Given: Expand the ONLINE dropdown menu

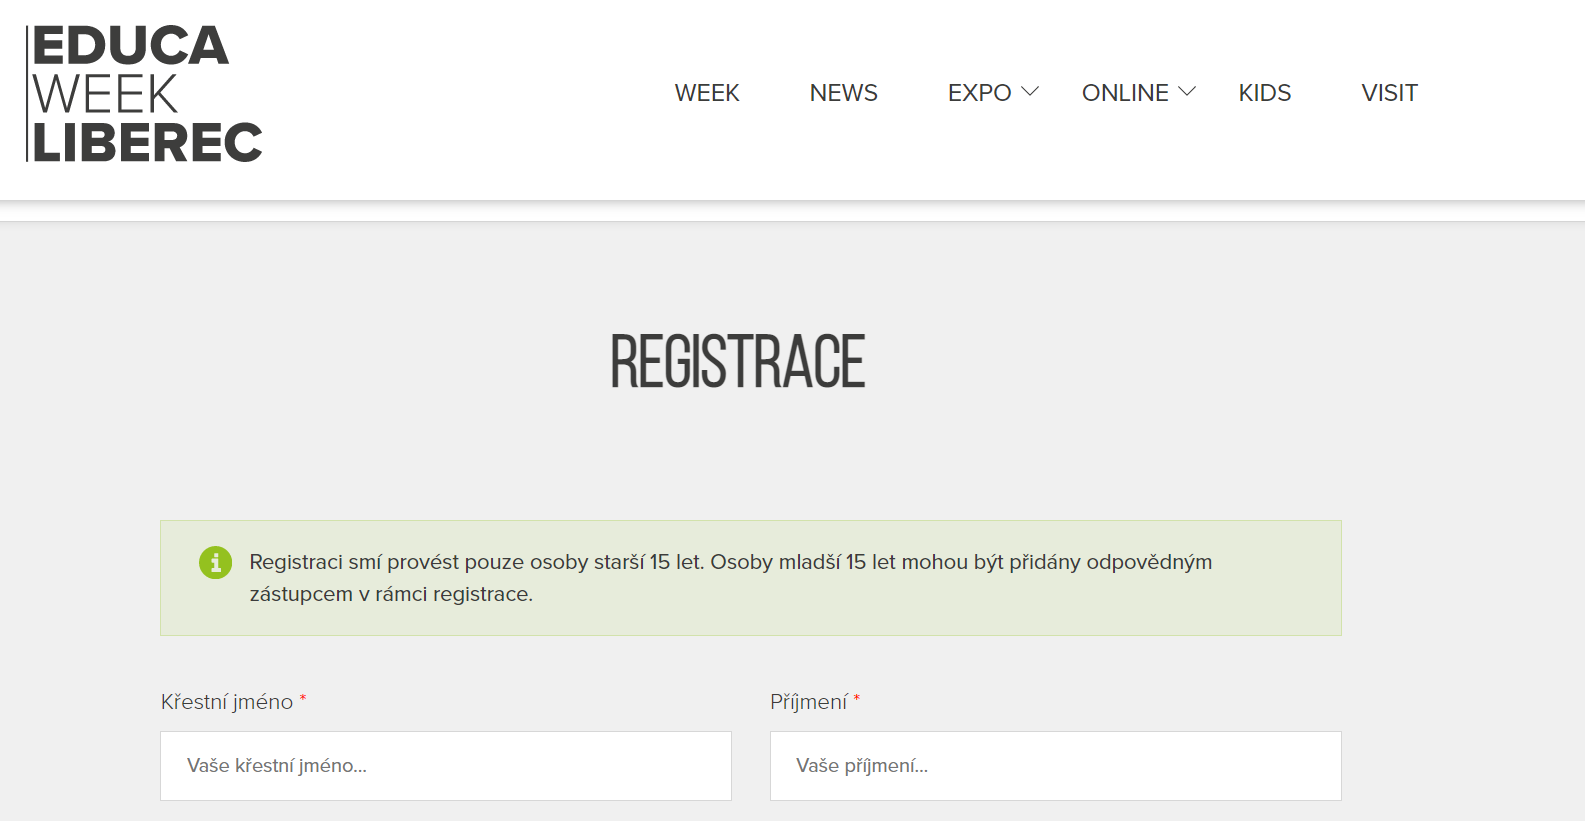Looking at the screenshot, I should [1139, 93].
